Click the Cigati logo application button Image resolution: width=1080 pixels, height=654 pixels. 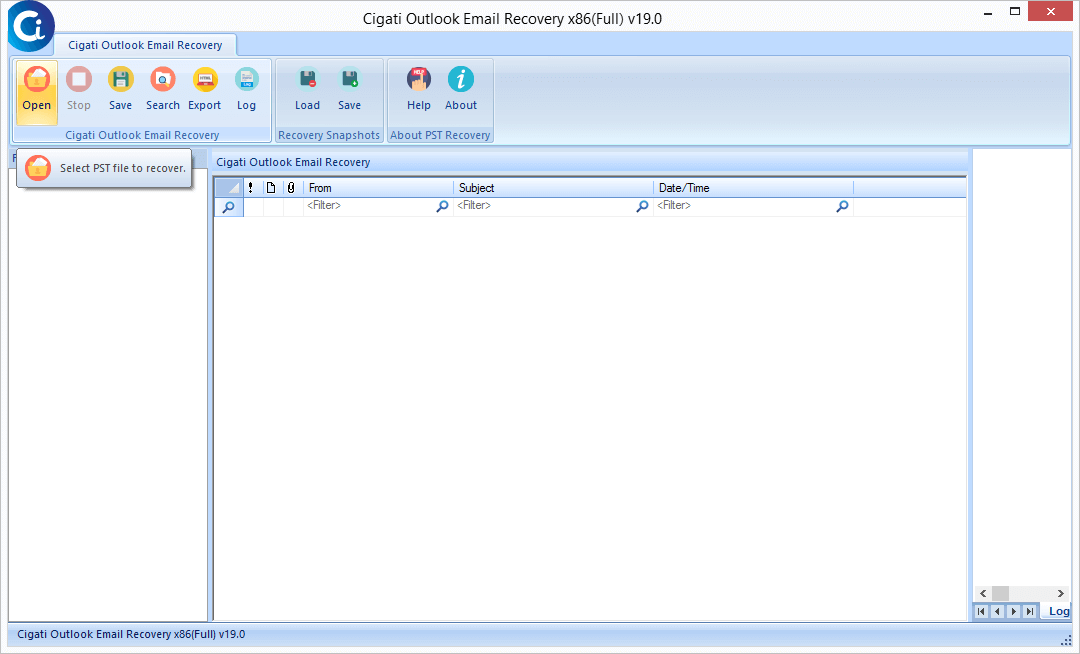point(30,26)
